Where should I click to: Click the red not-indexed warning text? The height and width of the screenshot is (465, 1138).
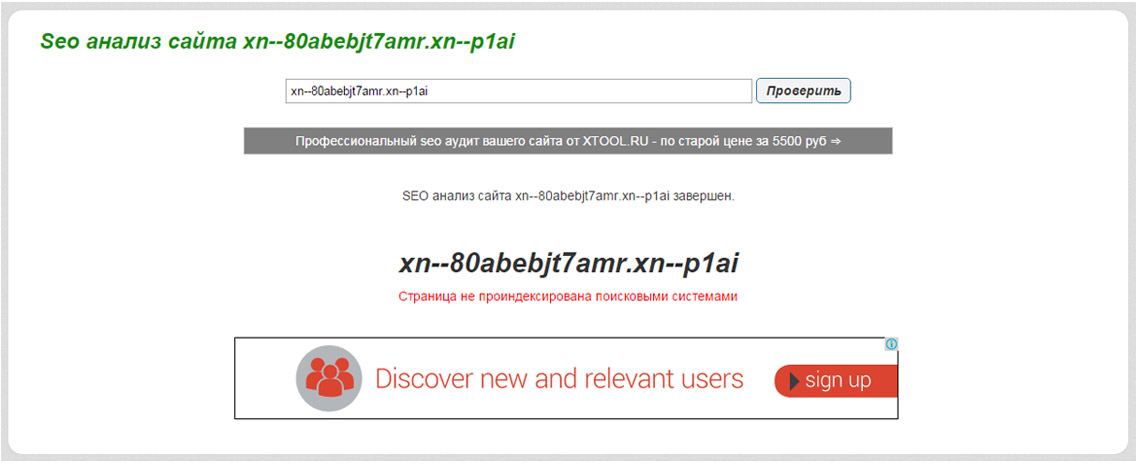click(568, 297)
